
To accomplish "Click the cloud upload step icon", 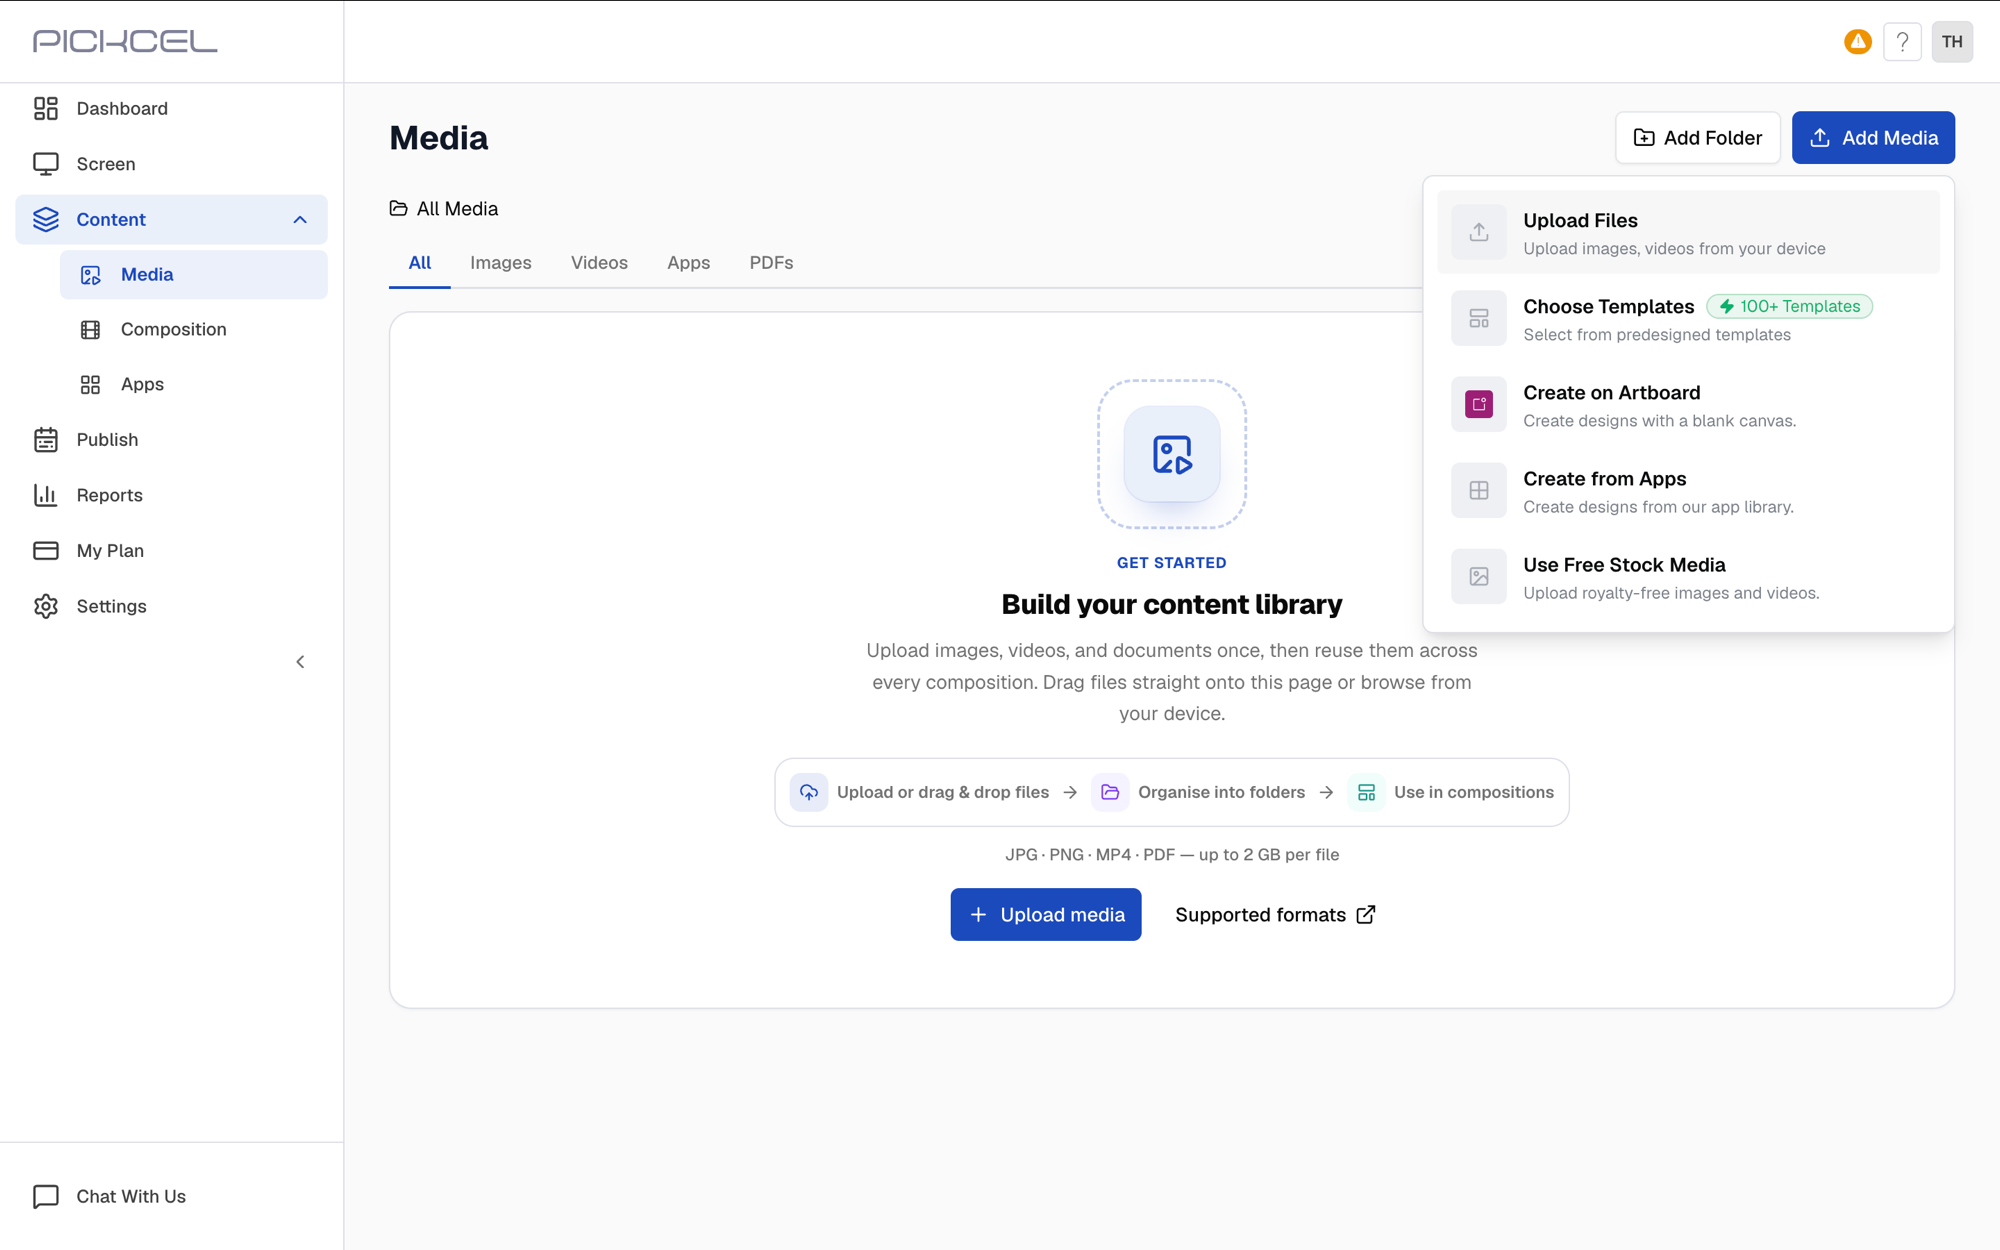I will (809, 792).
